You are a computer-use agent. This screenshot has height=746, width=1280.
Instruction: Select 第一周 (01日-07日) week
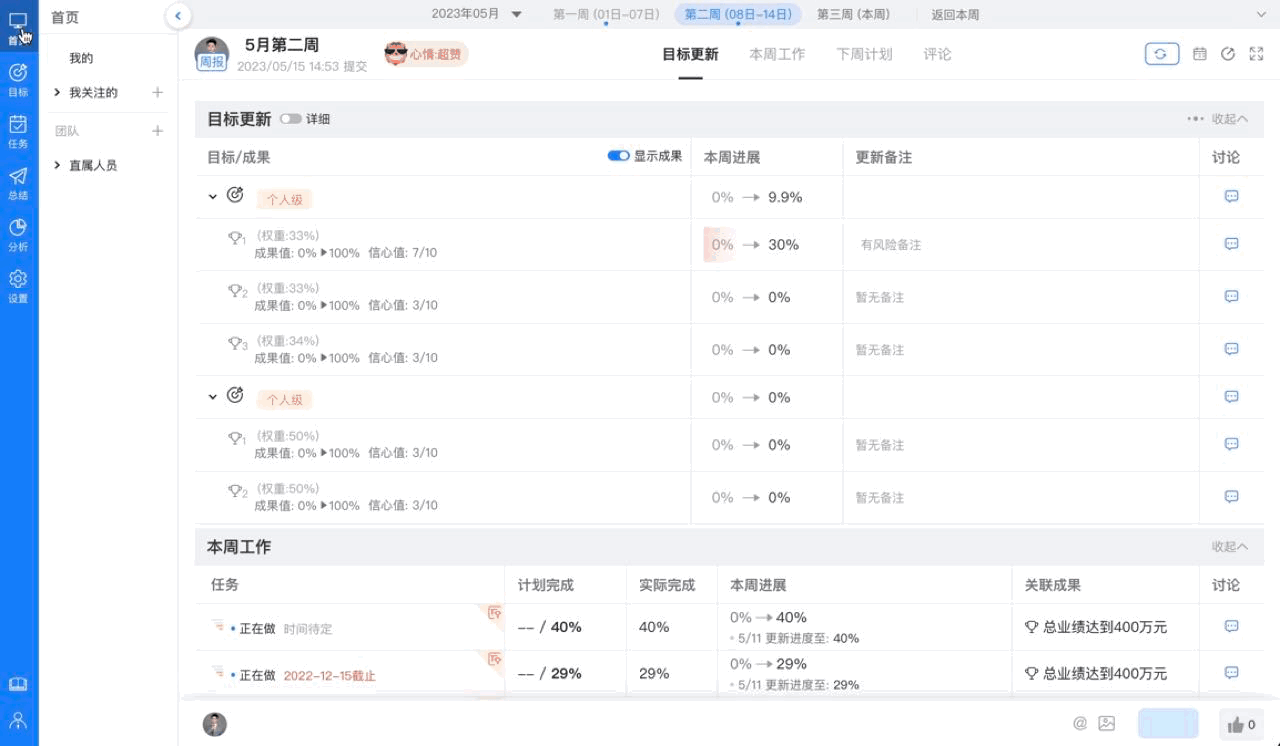coord(606,14)
